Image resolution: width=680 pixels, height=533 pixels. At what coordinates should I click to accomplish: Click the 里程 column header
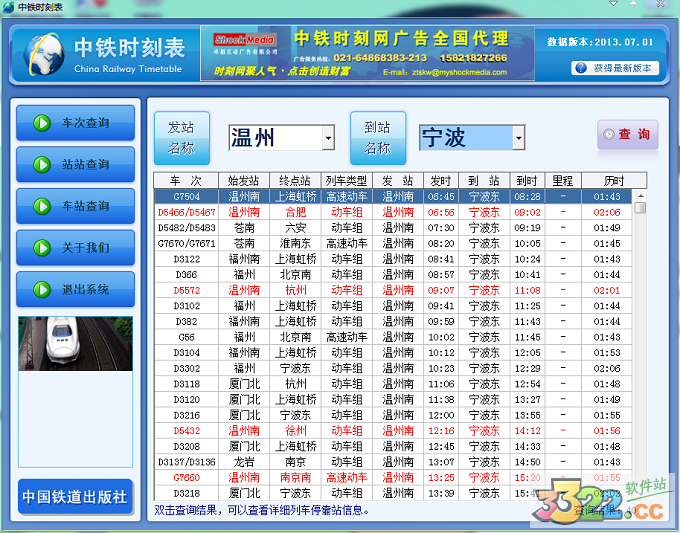point(563,180)
